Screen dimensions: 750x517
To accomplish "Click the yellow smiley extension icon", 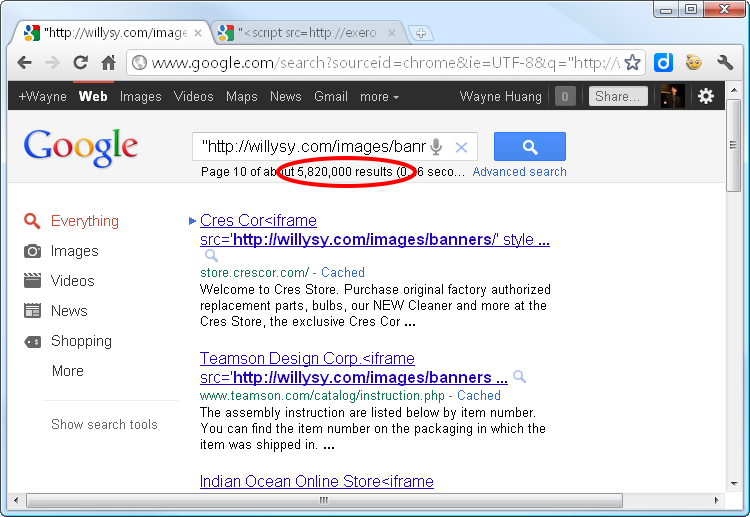I will point(694,62).
